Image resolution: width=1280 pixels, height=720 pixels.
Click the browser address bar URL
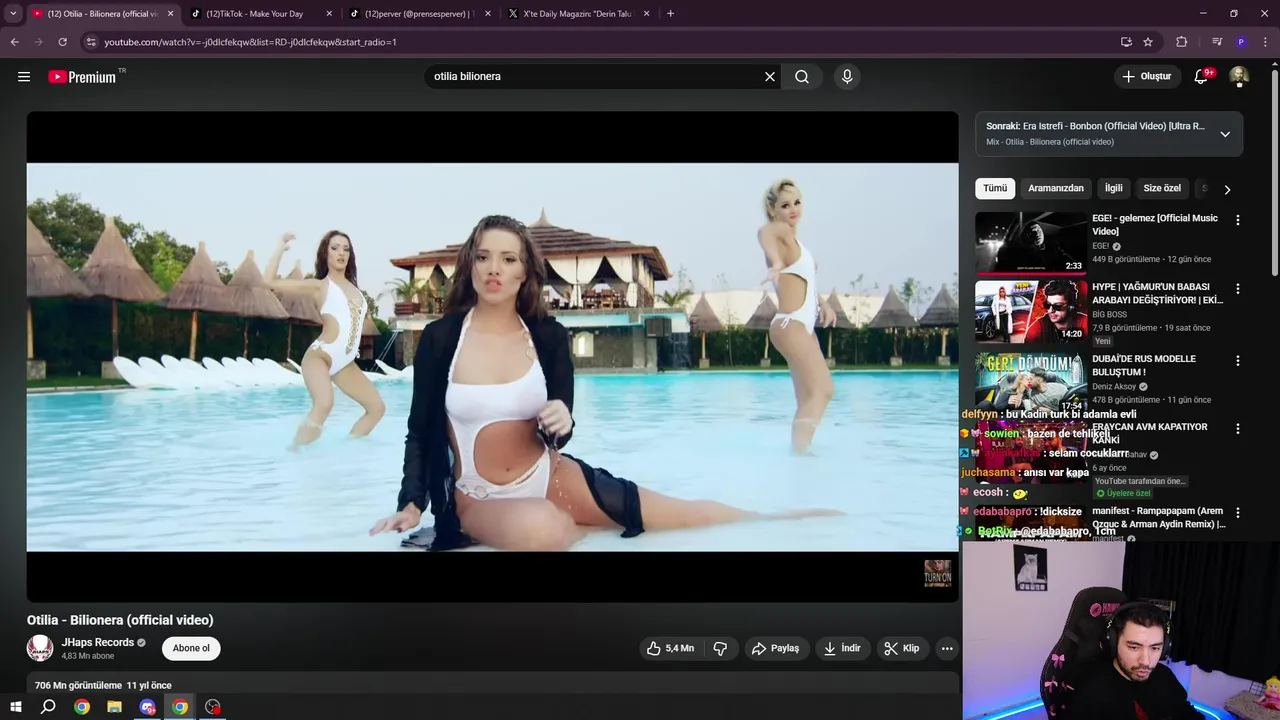pos(250,42)
